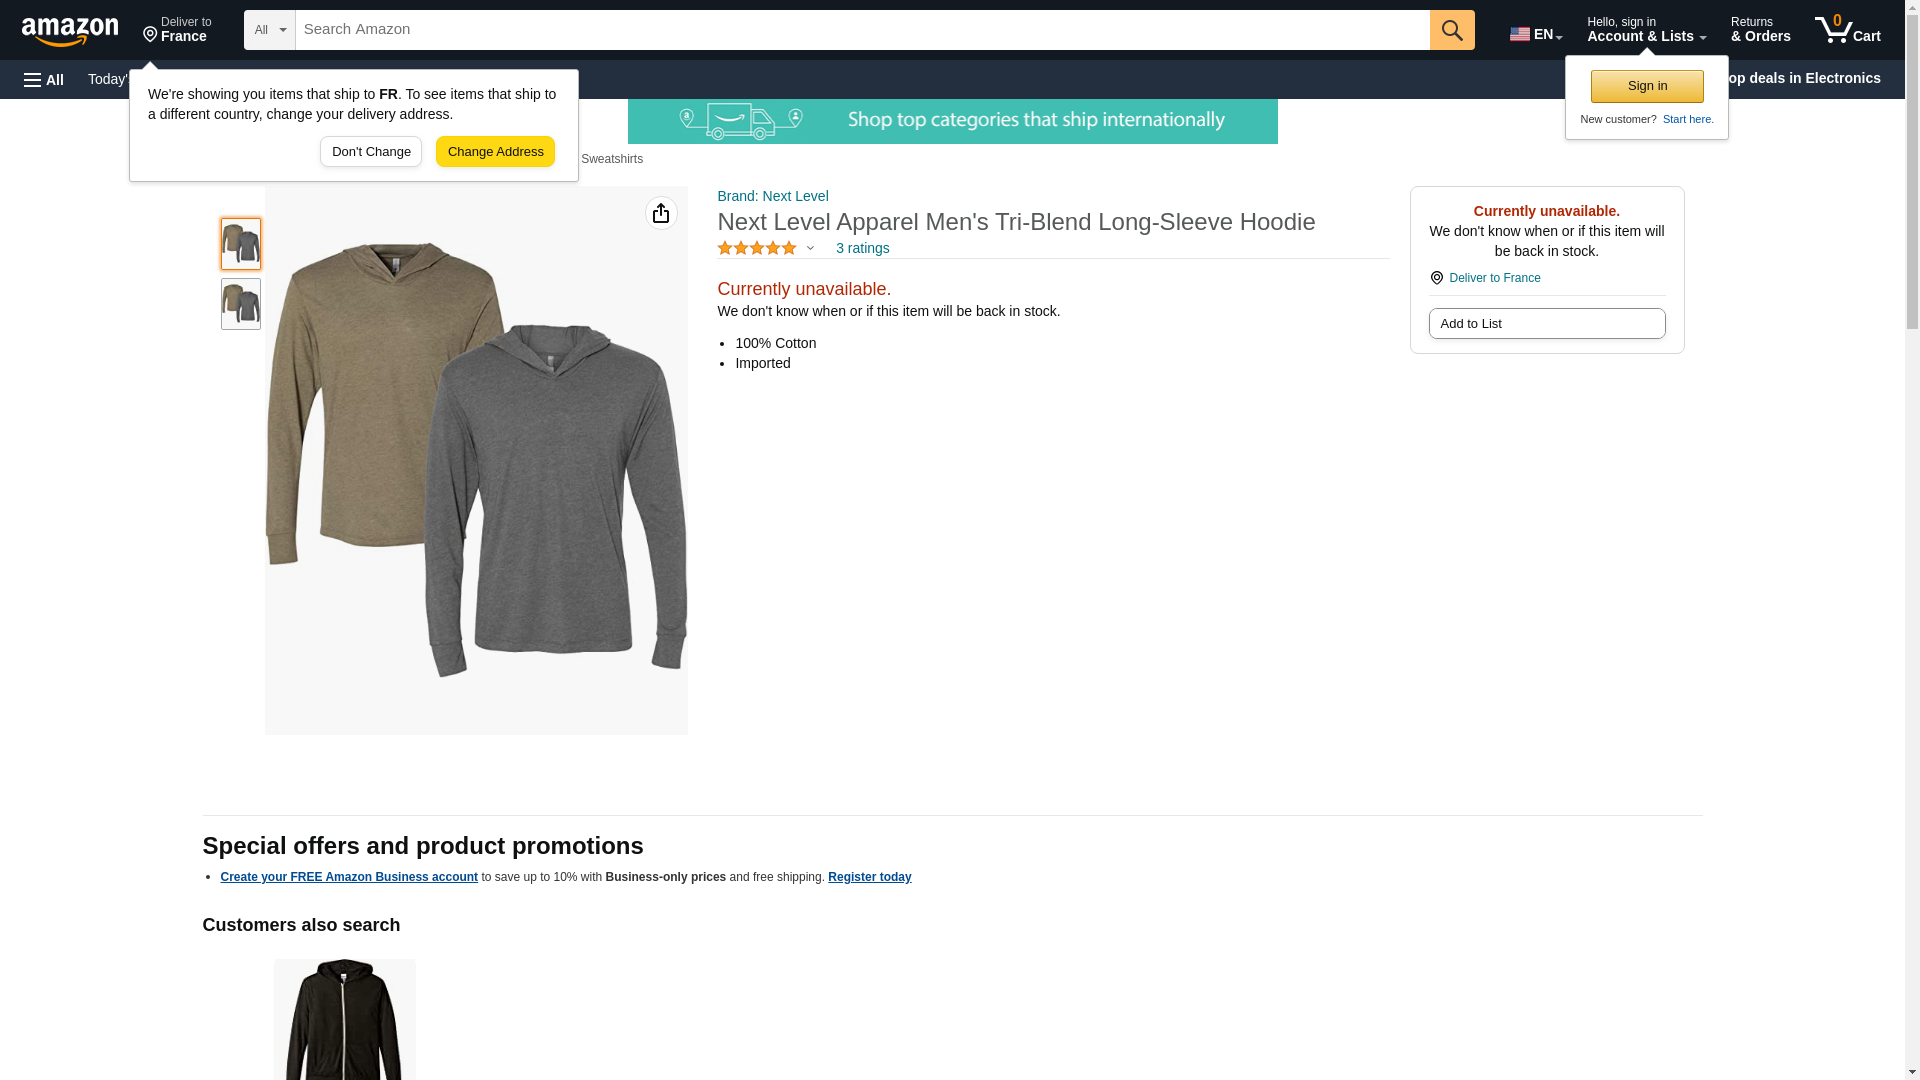Viewport: 1920px width, 1080px height.
Task: Open the shopping cart
Action: pos(1847,30)
